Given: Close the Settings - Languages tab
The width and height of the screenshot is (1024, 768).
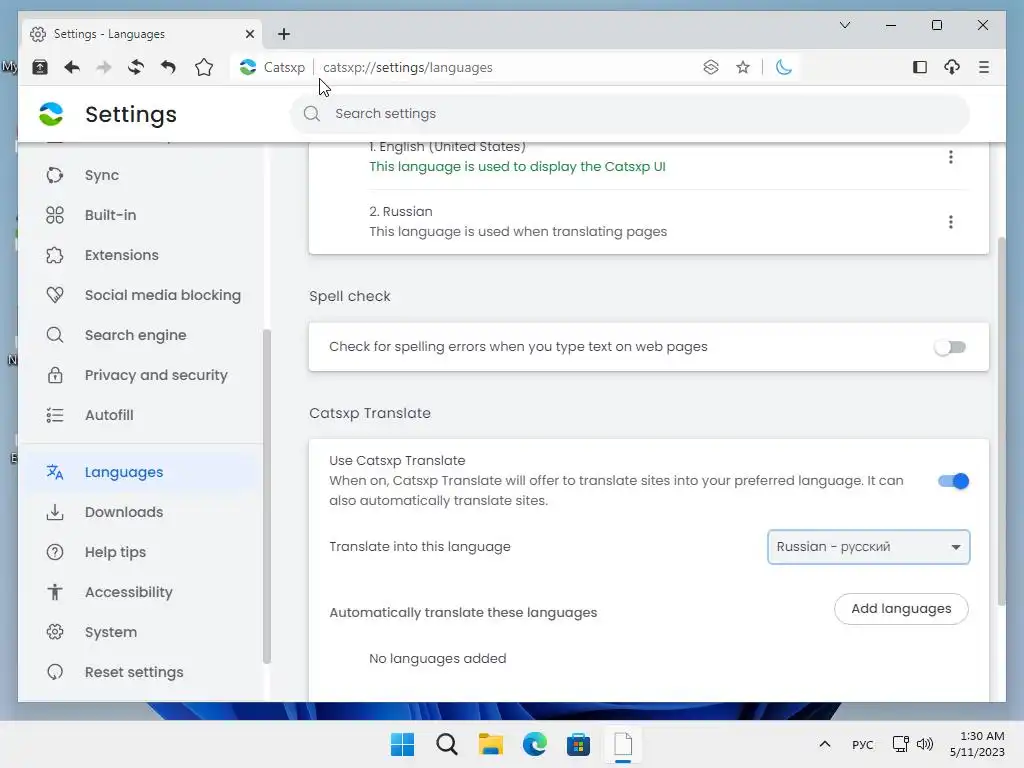Looking at the screenshot, I should [249, 34].
